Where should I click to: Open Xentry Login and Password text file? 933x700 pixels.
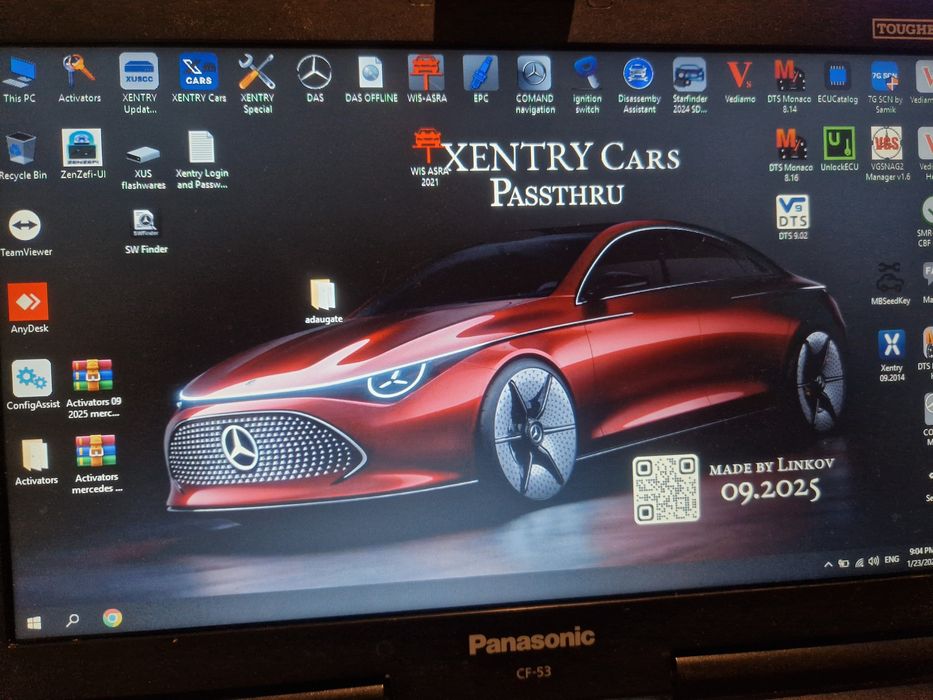coord(202,160)
